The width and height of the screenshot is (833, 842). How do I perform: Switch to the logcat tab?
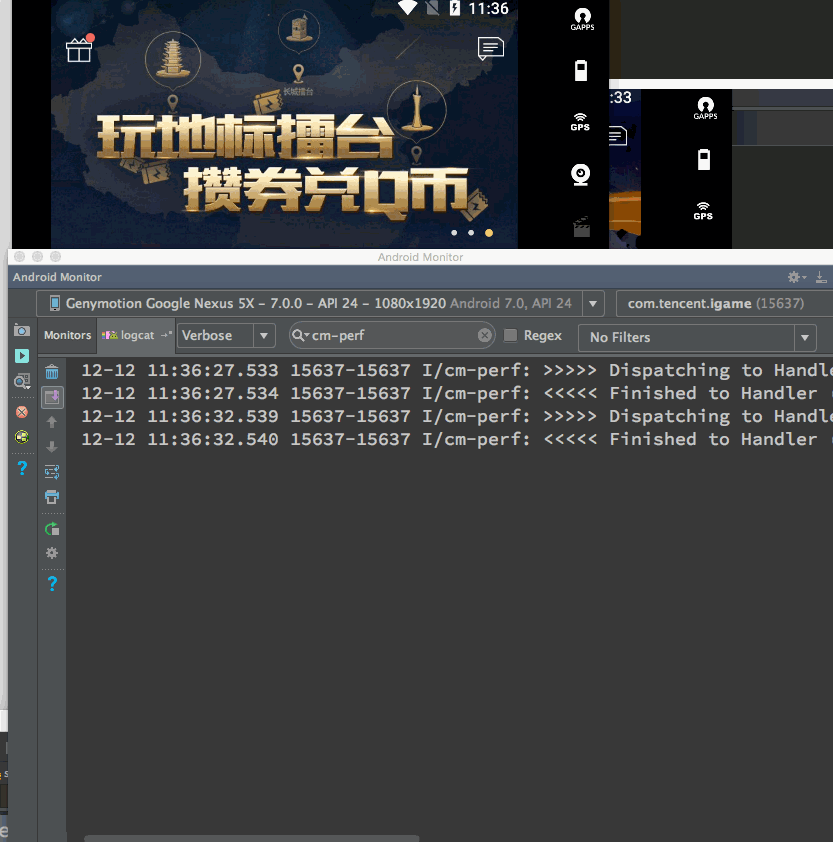[136, 335]
